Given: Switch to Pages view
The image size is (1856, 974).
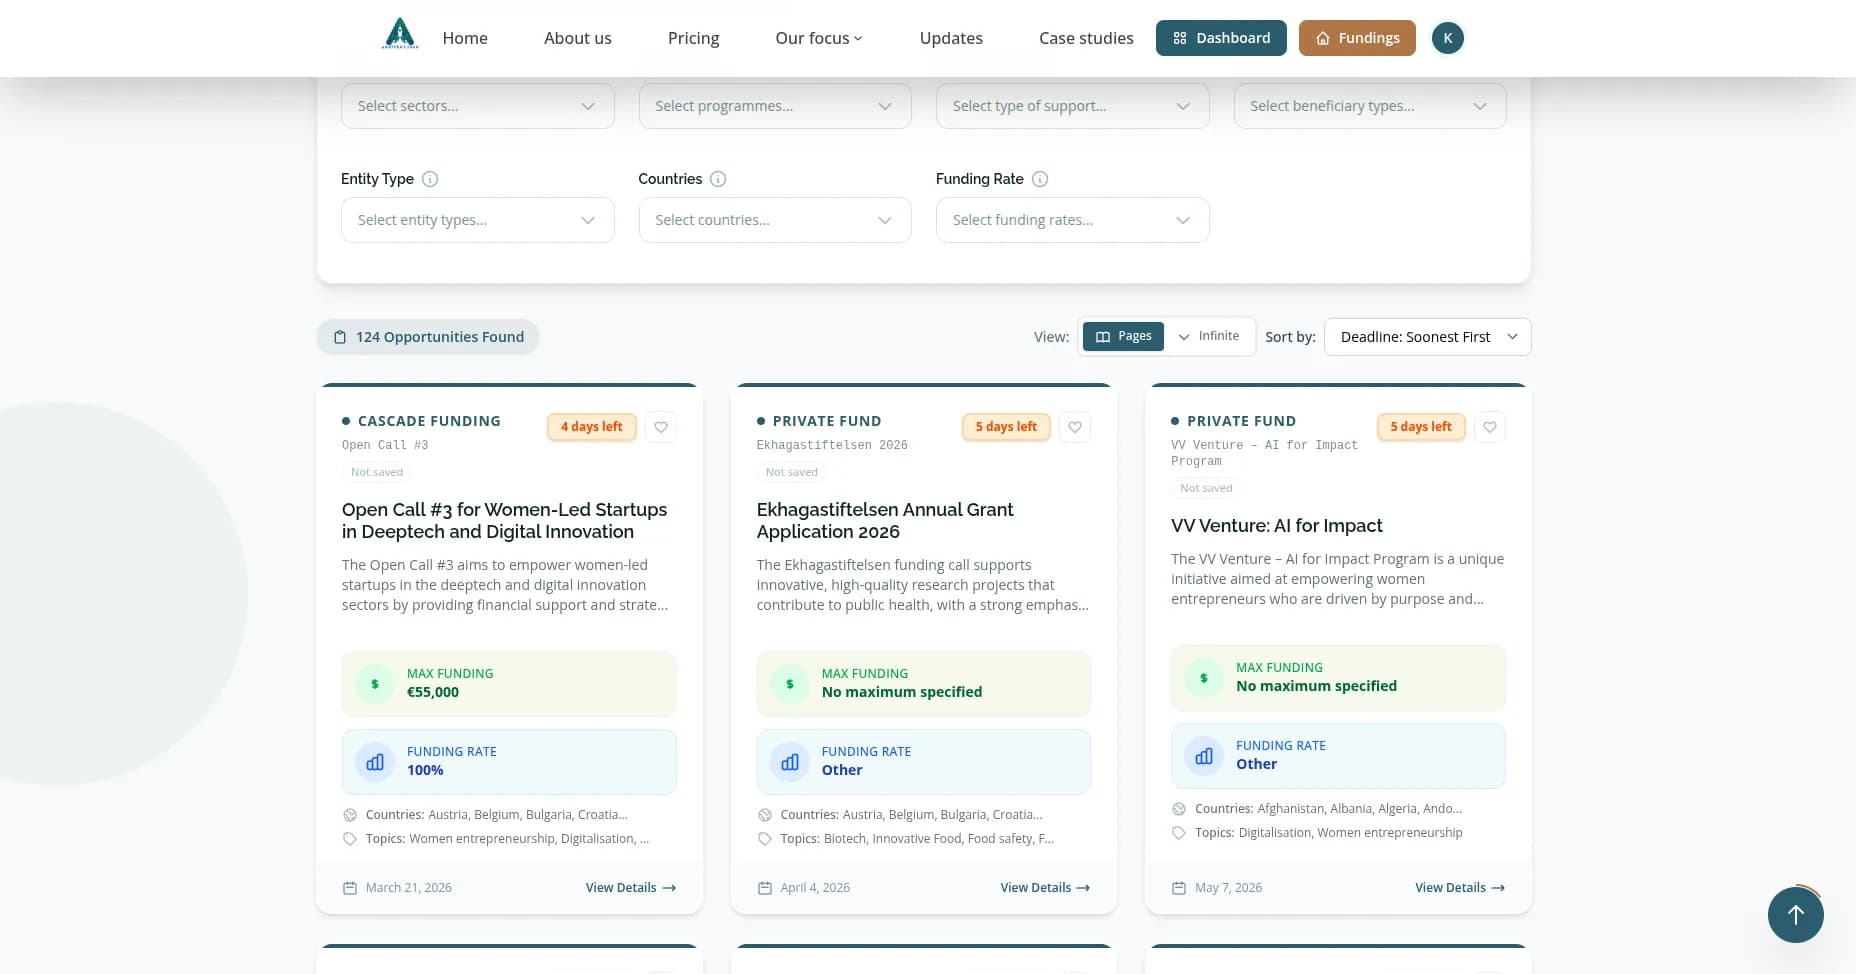Looking at the screenshot, I should (1123, 336).
